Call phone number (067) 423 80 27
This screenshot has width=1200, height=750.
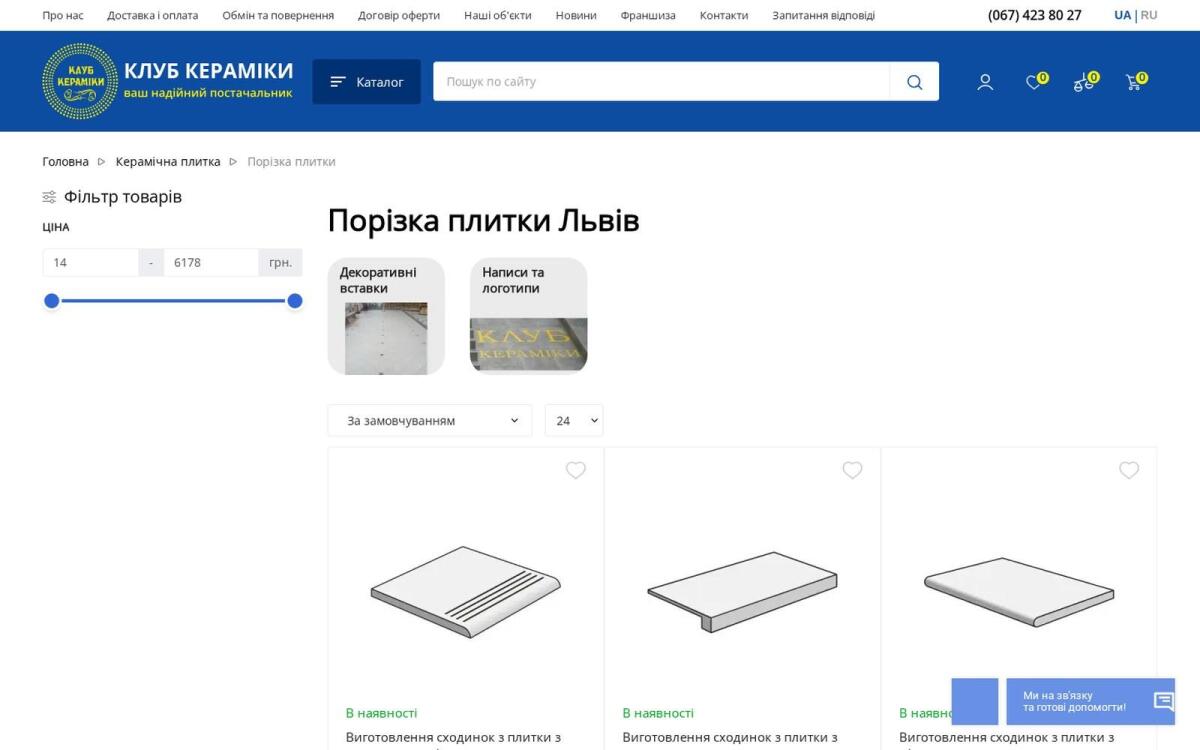(1035, 15)
